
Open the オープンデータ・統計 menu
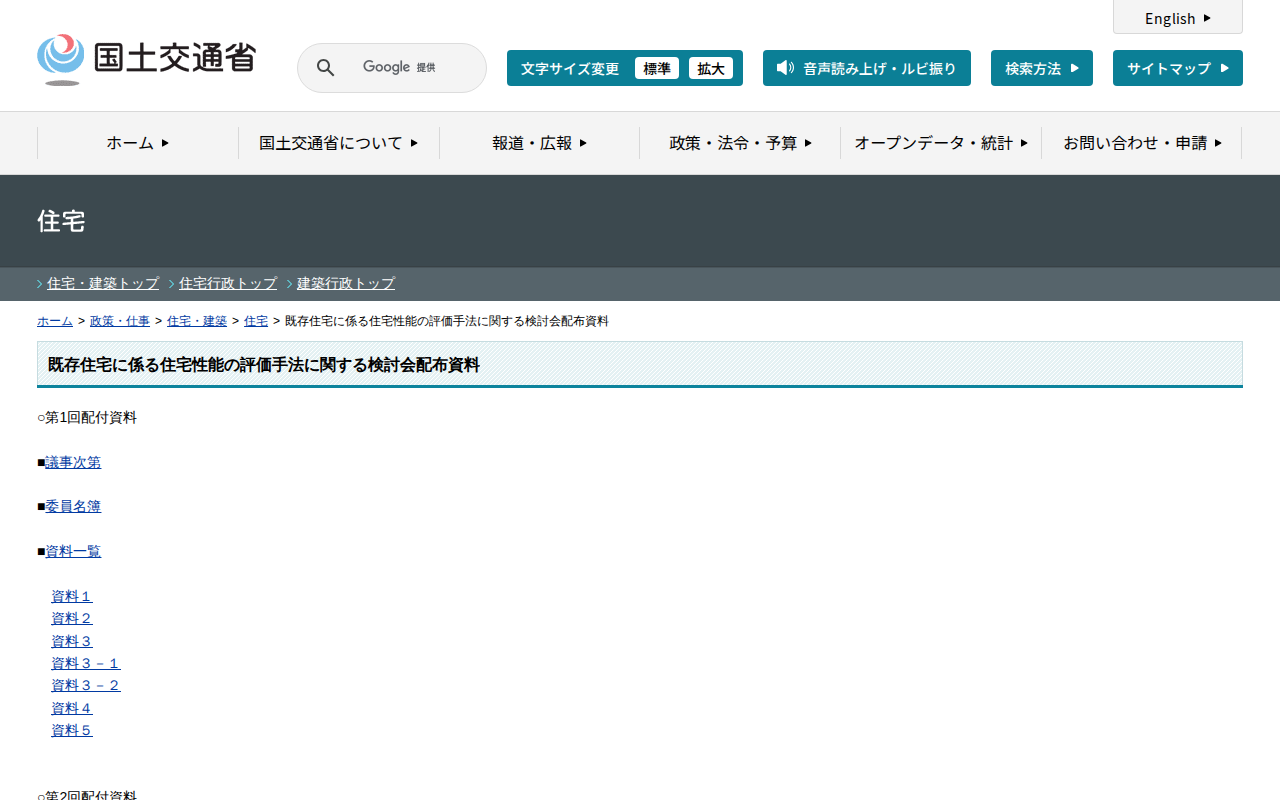(941, 143)
